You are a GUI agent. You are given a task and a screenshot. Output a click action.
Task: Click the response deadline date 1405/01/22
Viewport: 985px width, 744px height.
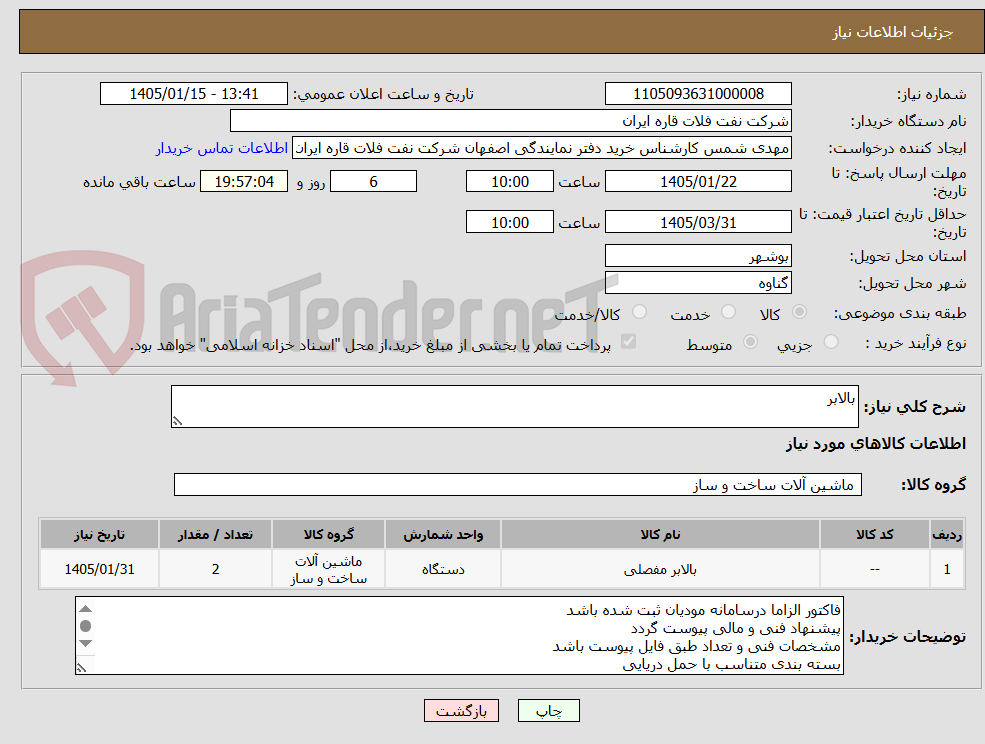pos(698,182)
